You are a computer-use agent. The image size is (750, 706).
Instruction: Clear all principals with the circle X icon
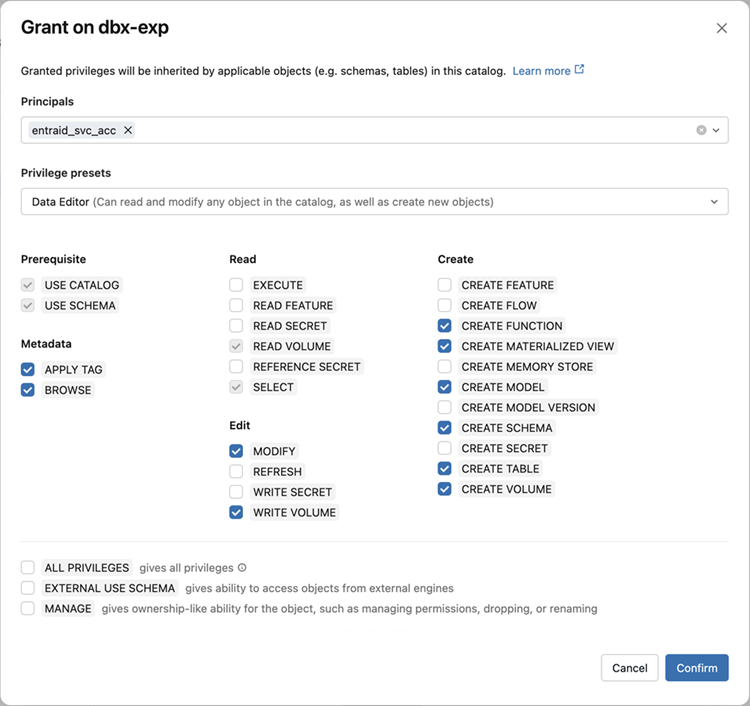[701, 130]
